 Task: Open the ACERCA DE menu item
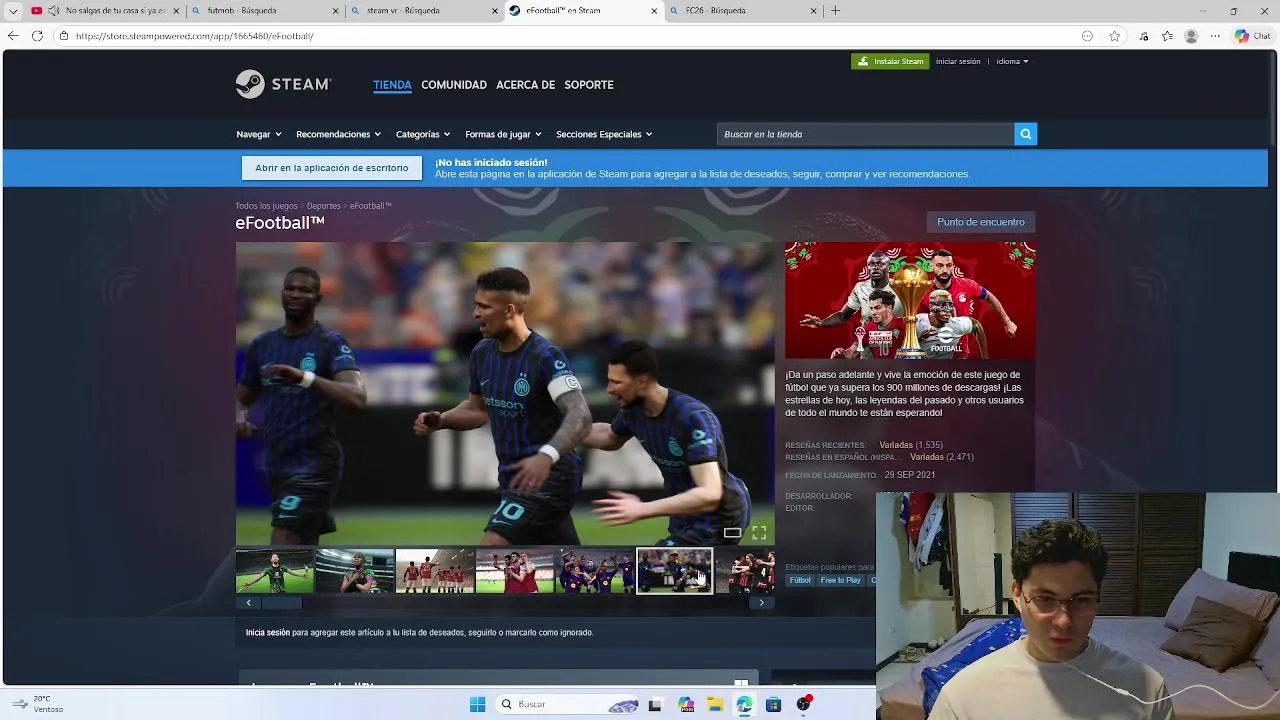525,85
